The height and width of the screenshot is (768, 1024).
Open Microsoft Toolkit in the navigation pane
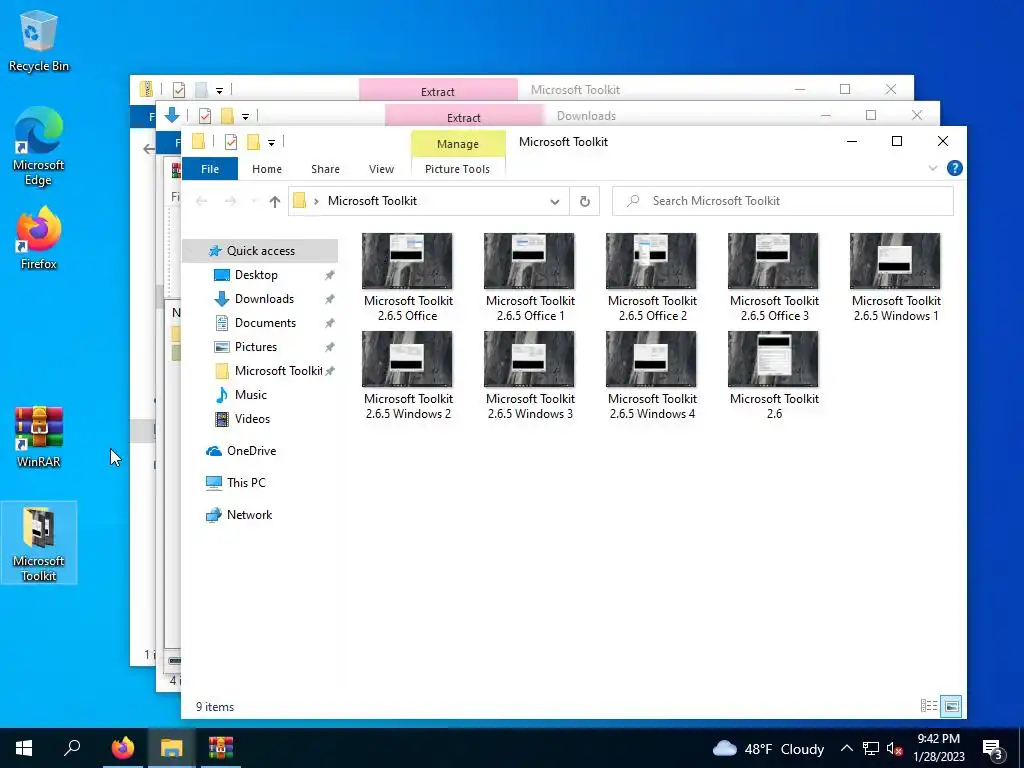(278, 371)
